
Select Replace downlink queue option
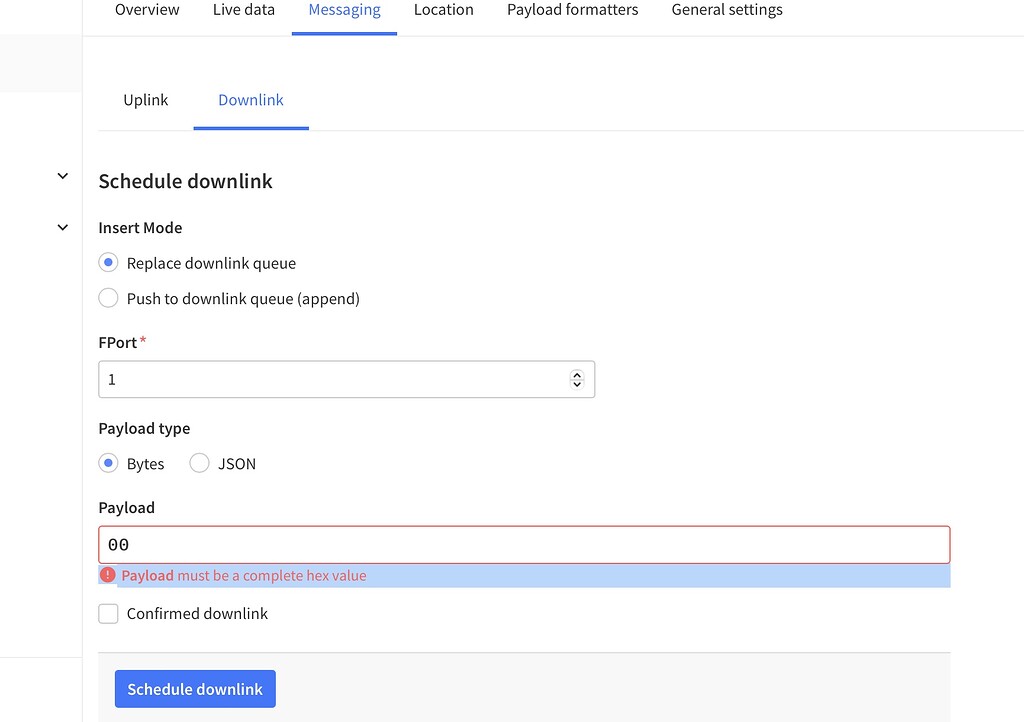click(109, 263)
